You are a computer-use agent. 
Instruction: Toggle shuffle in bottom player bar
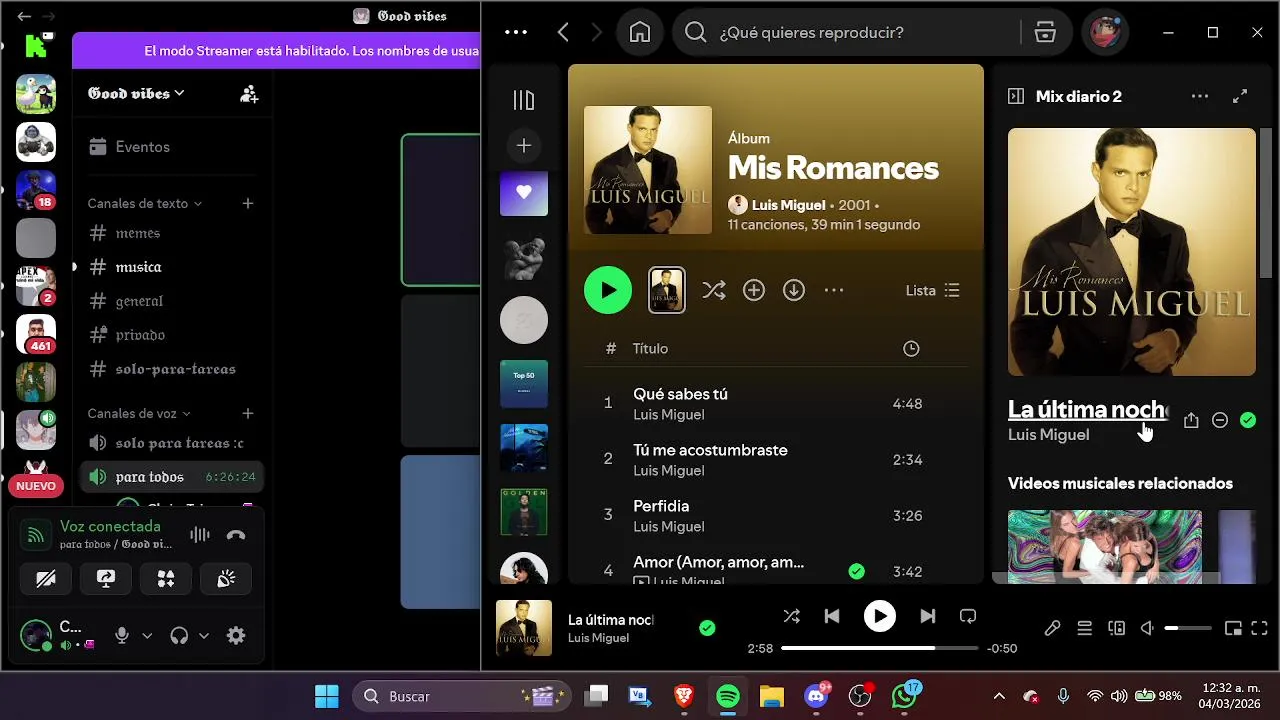[x=792, y=616]
